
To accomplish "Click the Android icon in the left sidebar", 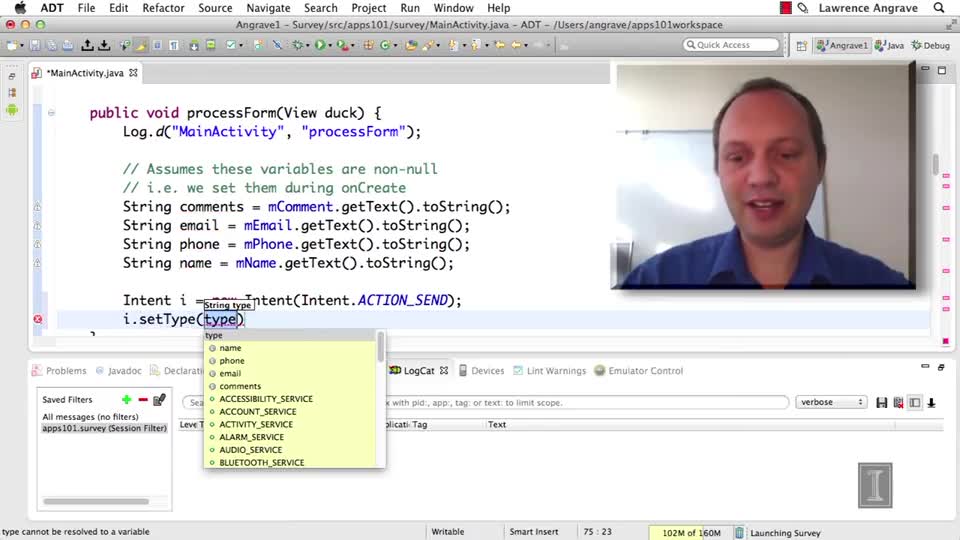I will pos(12,110).
